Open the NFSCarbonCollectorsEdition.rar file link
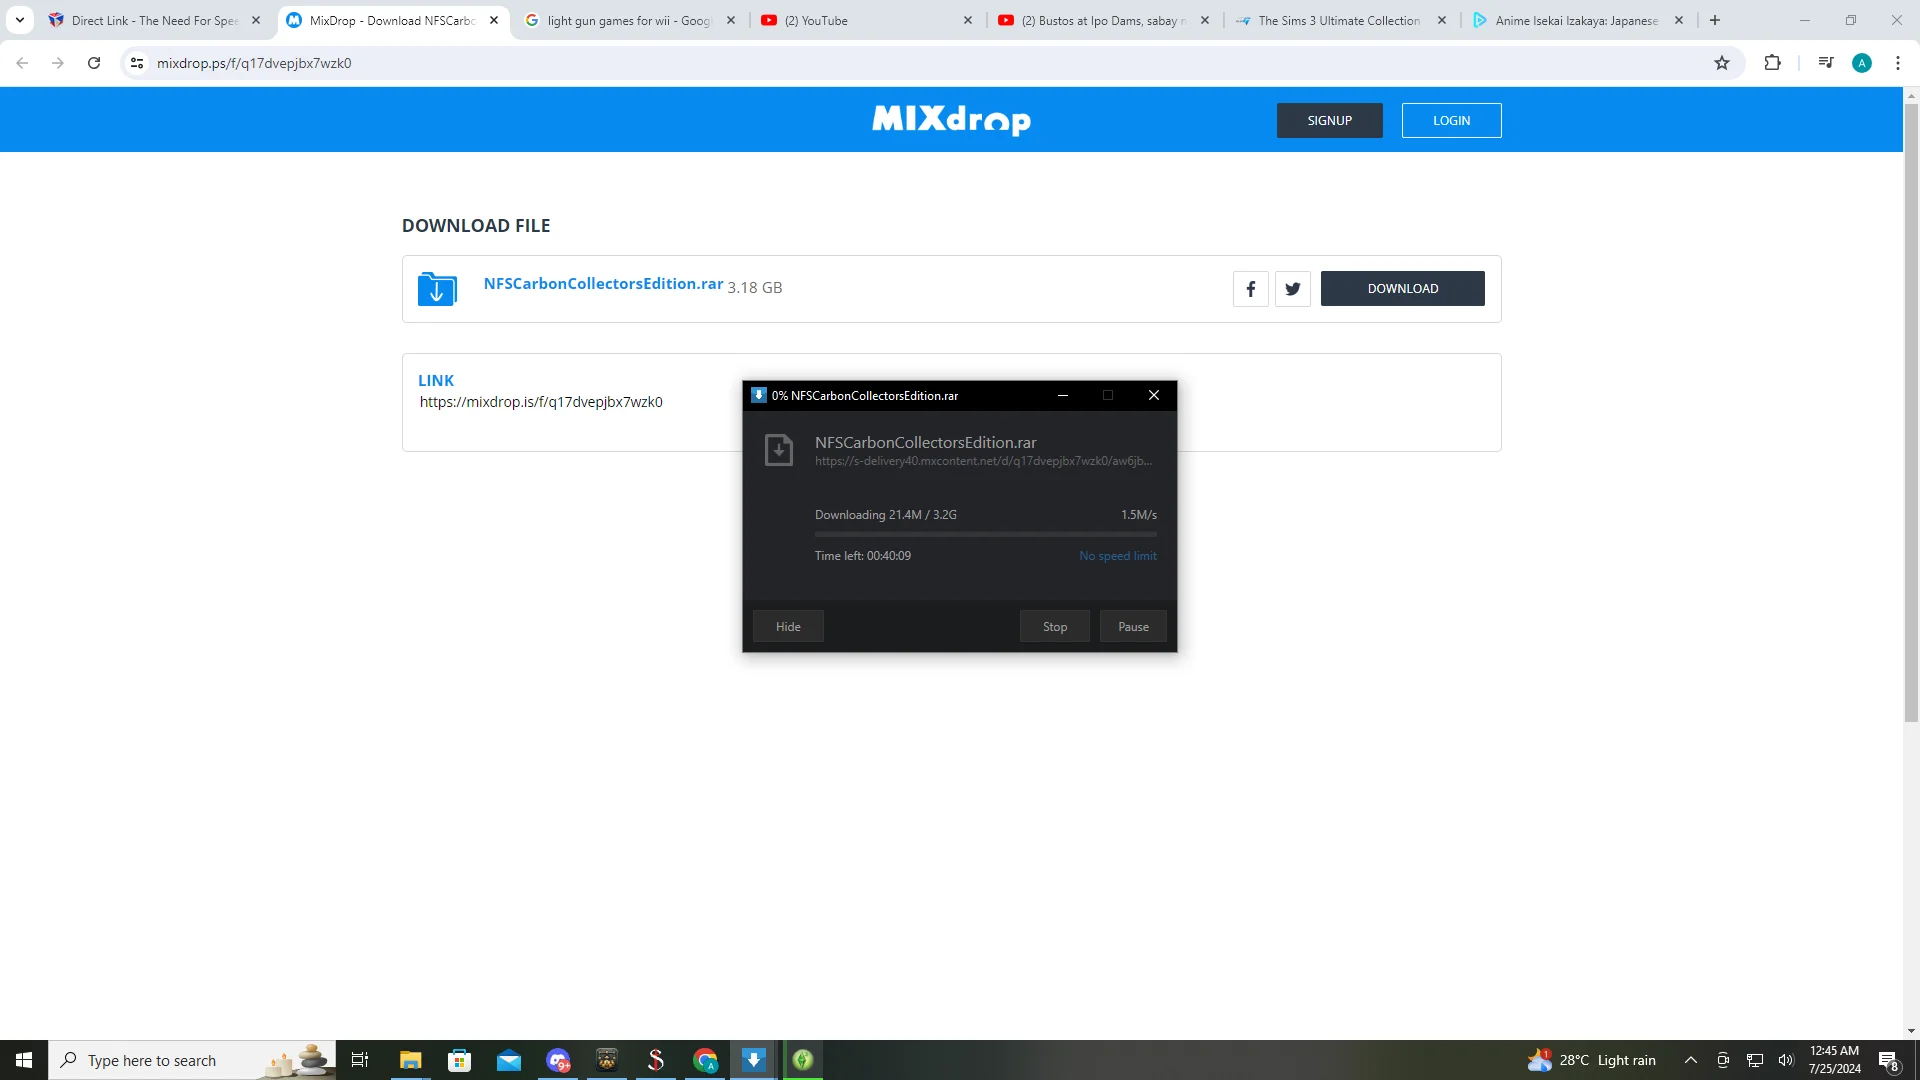Image resolution: width=1920 pixels, height=1080 pixels. tap(603, 284)
